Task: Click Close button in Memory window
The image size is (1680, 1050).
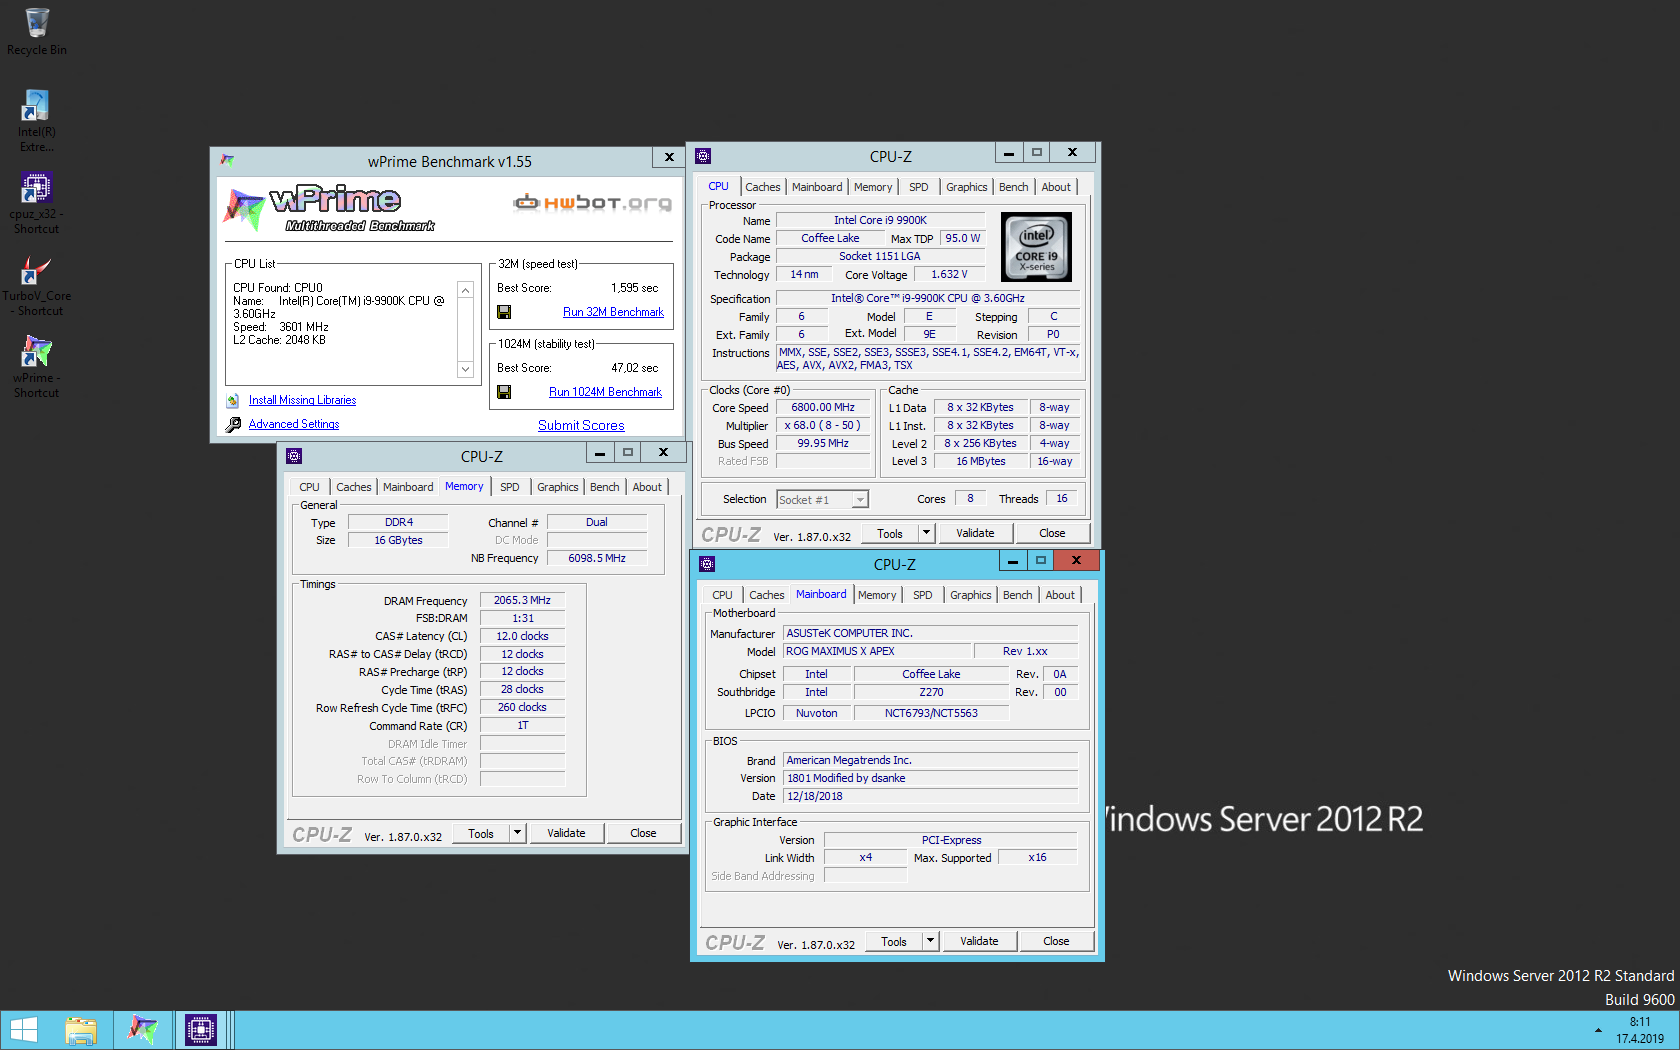Action: 643,833
